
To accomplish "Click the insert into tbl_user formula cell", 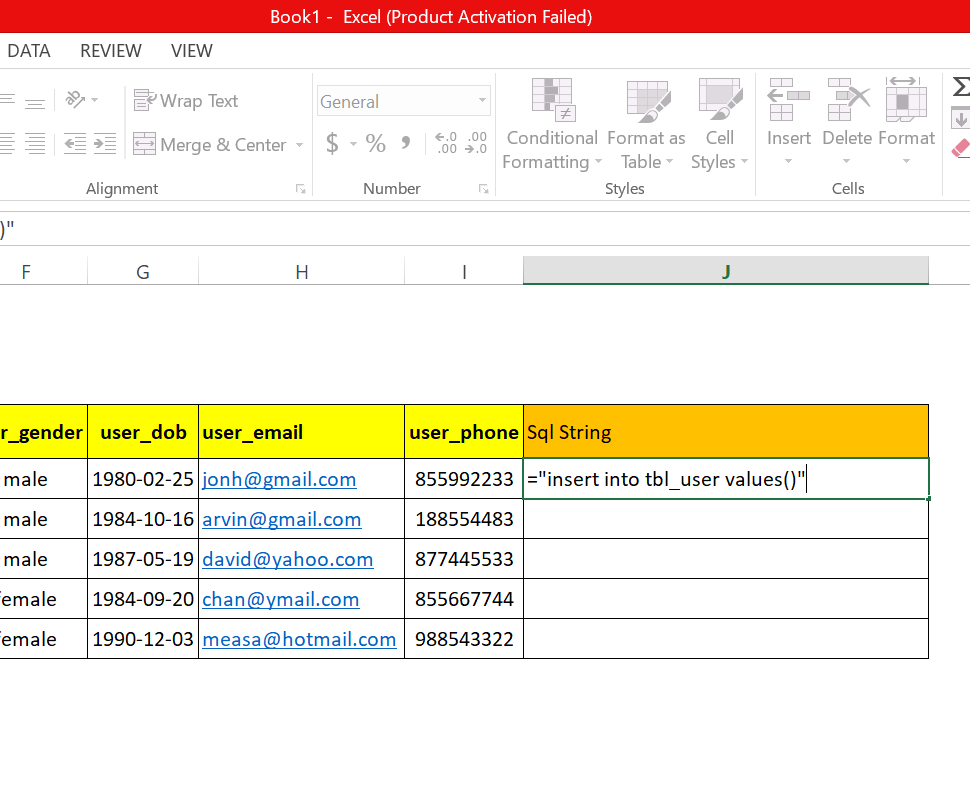I will click(x=726, y=479).
